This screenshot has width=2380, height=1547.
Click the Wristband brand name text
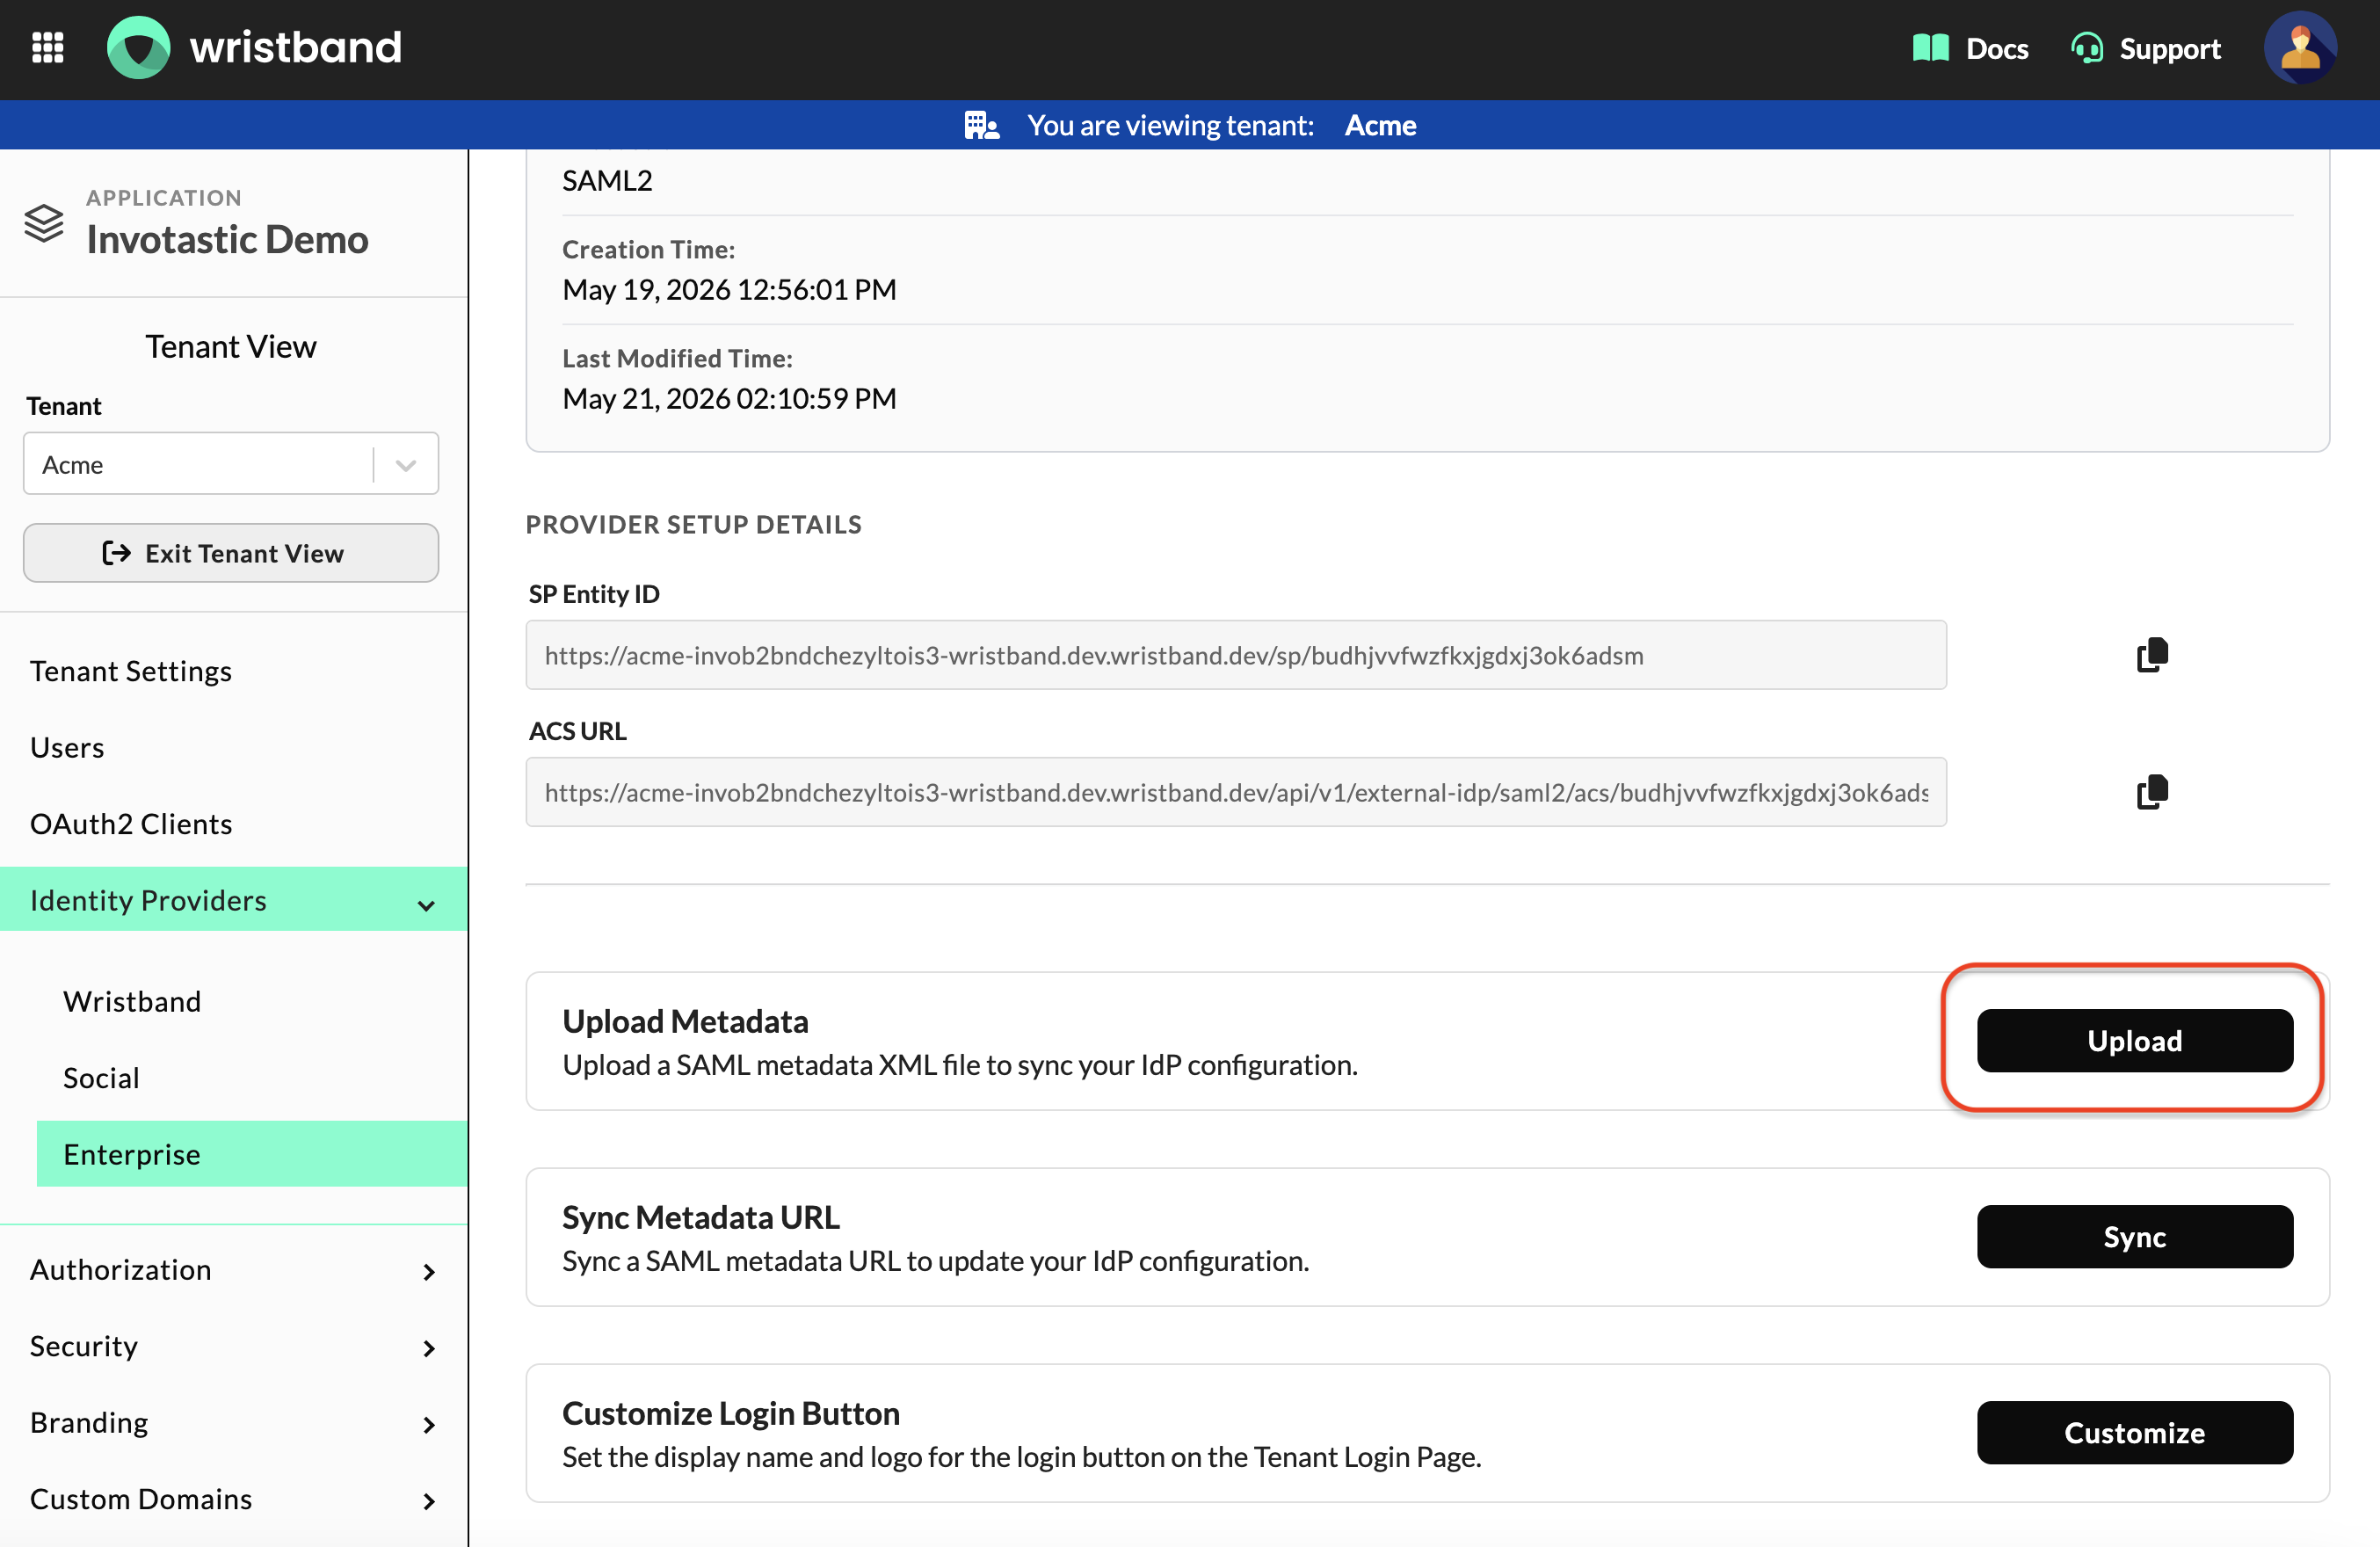tap(295, 48)
